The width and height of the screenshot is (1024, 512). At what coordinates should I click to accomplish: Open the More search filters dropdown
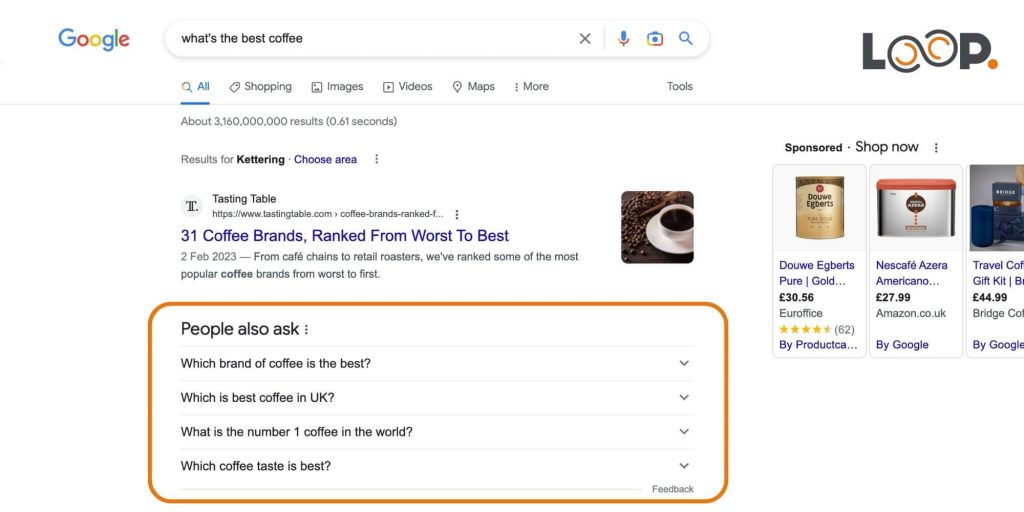pyautogui.click(x=531, y=86)
